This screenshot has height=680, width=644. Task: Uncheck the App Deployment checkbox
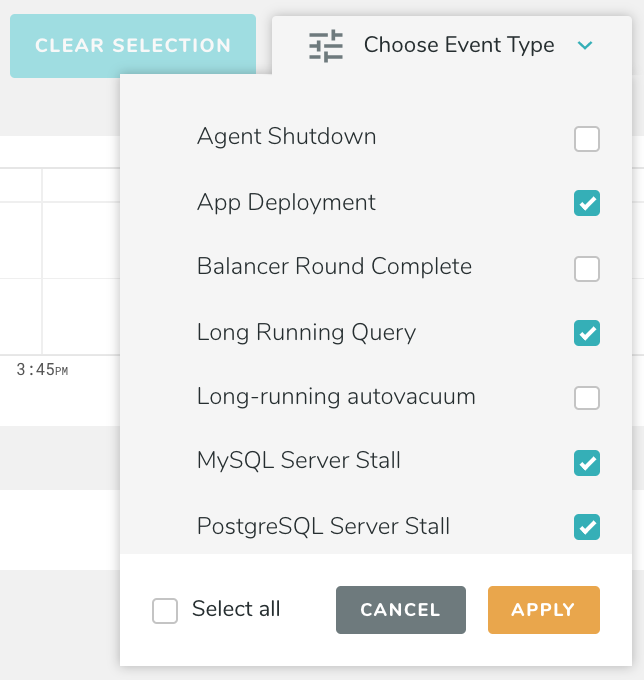click(x=587, y=204)
